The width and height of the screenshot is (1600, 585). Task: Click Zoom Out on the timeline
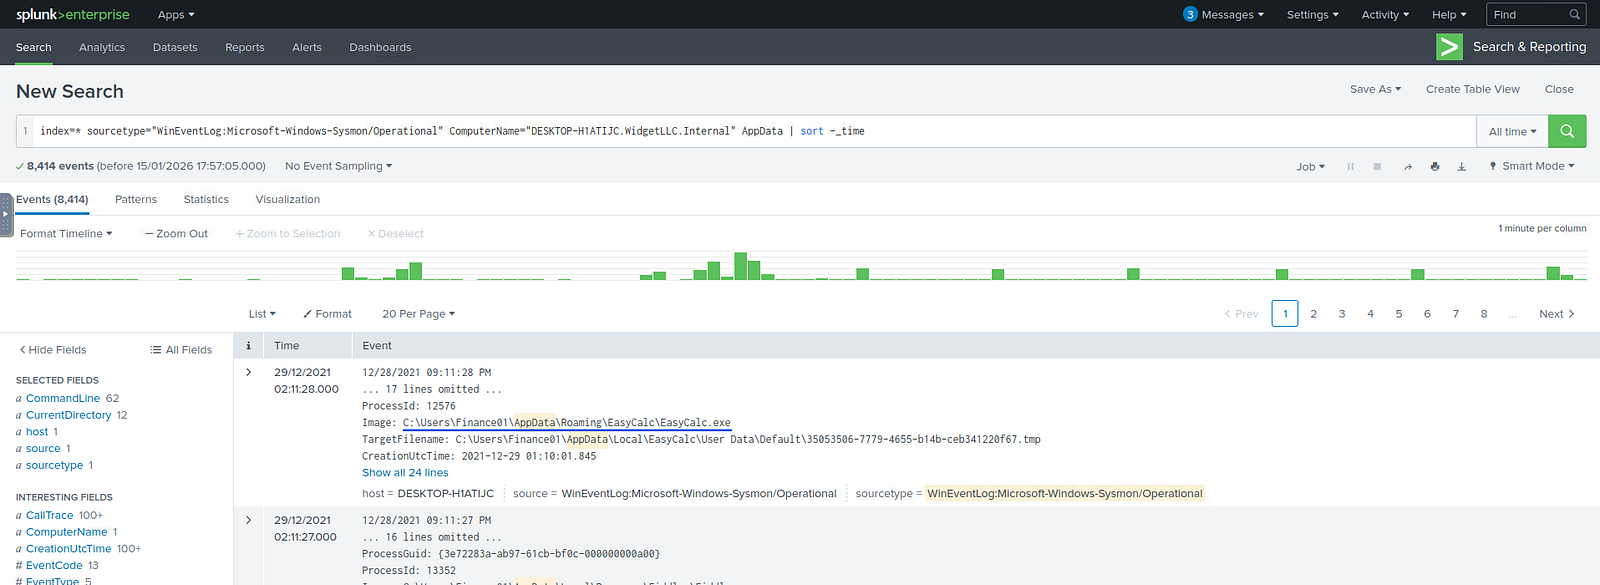(x=176, y=234)
